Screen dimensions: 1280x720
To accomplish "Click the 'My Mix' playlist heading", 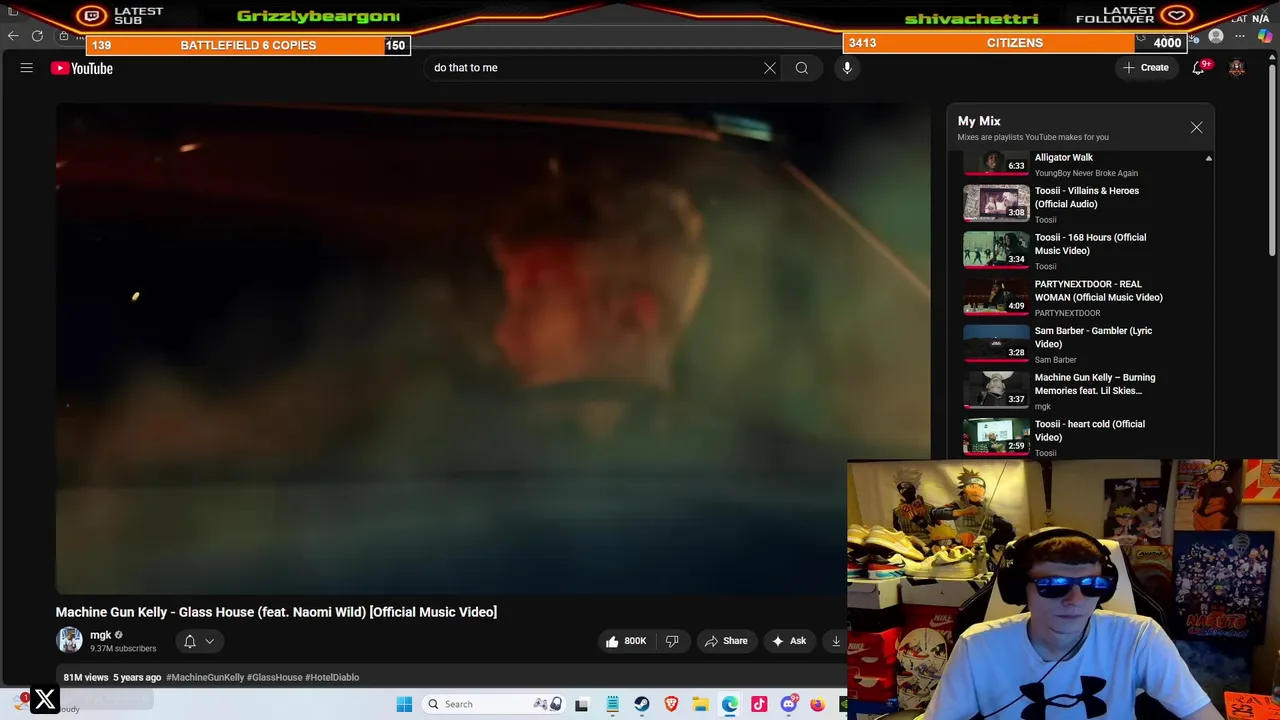I will tap(979, 121).
